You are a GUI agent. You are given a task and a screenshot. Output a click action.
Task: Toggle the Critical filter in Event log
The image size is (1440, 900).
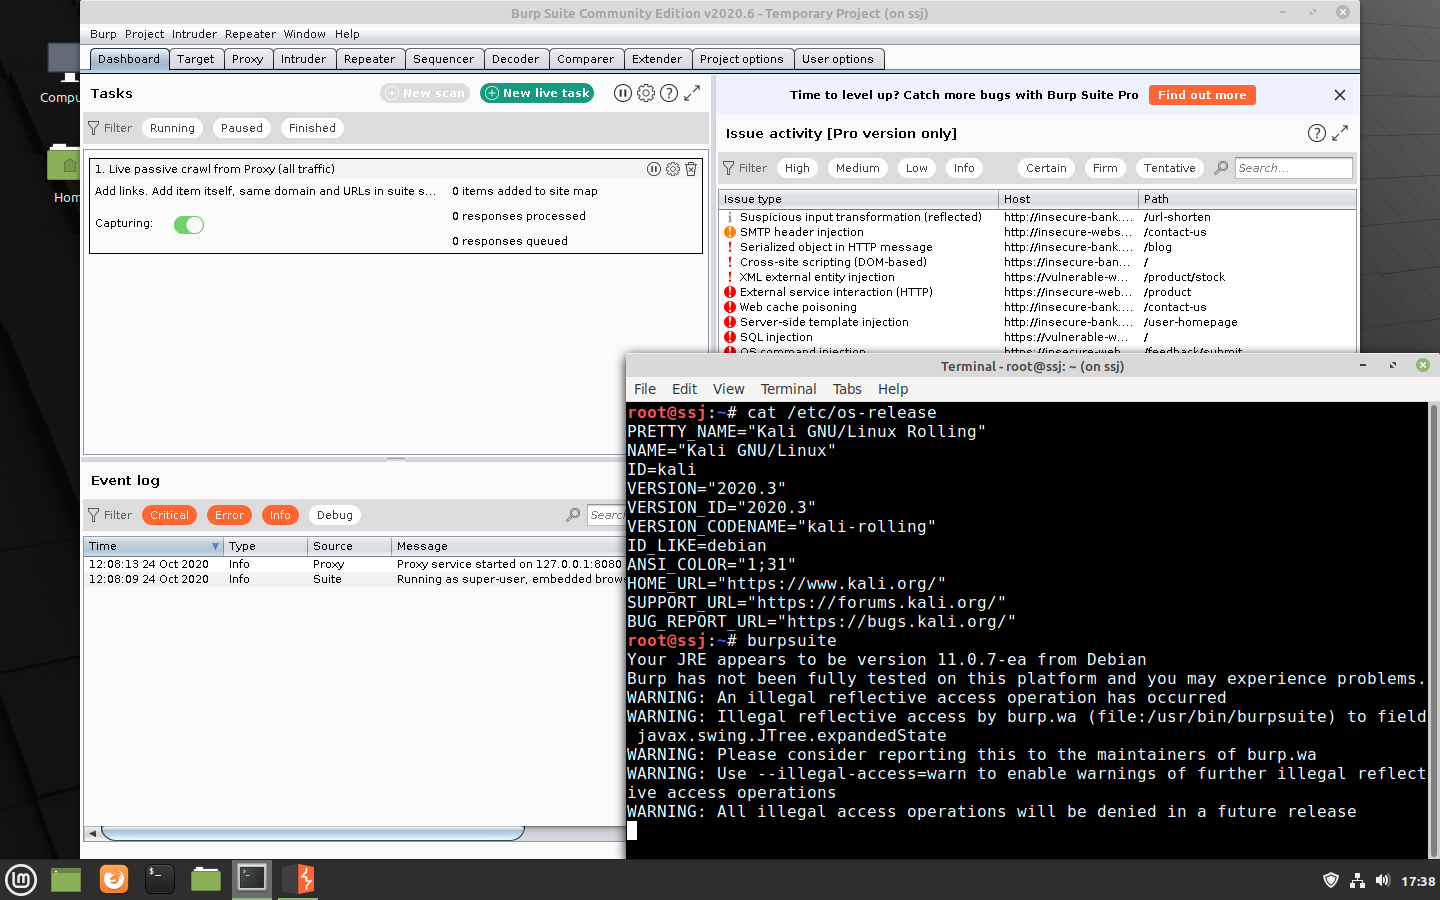click(169, 514)
